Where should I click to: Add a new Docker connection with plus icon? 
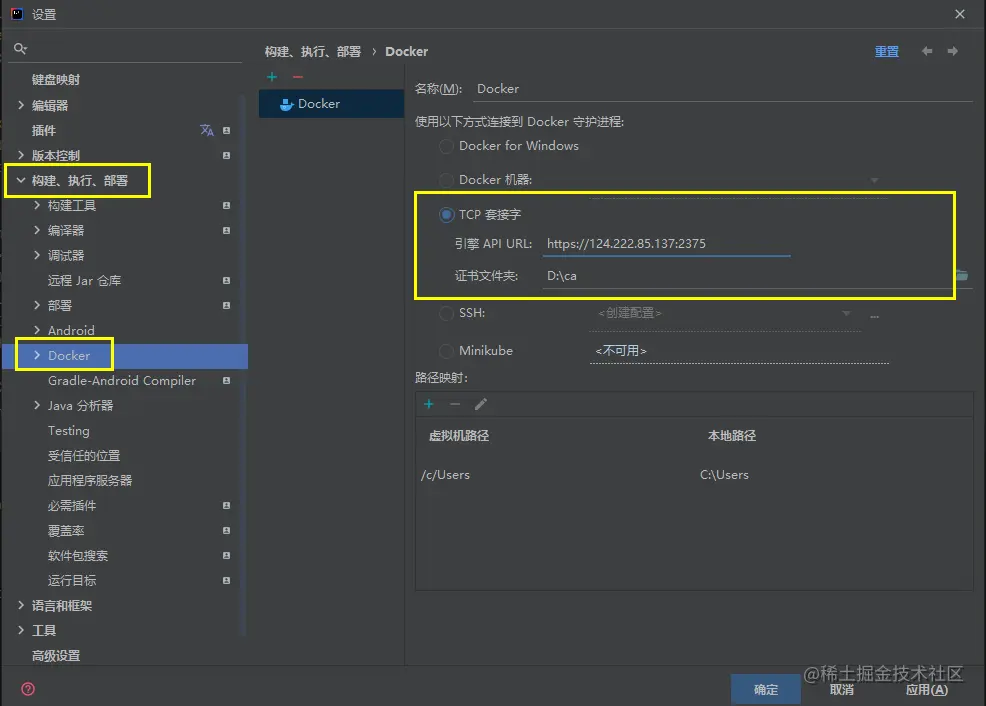point(272,77)
